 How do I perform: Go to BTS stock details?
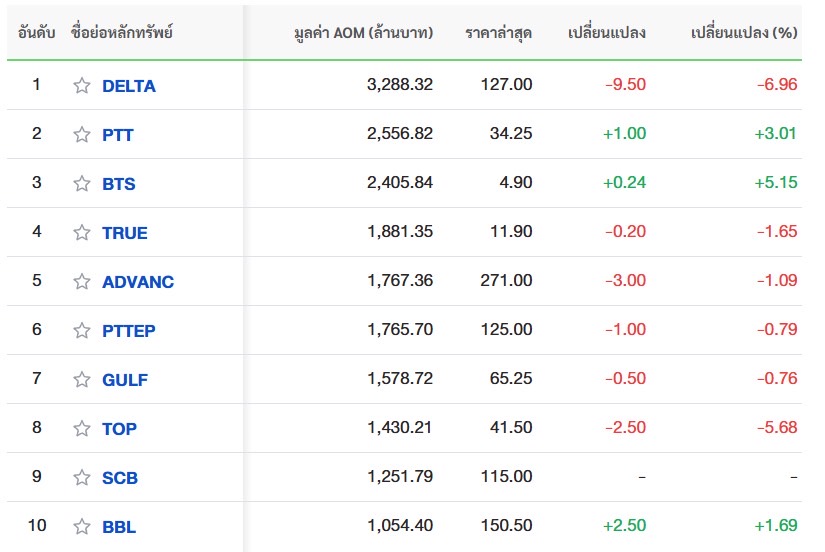(118, 184)
